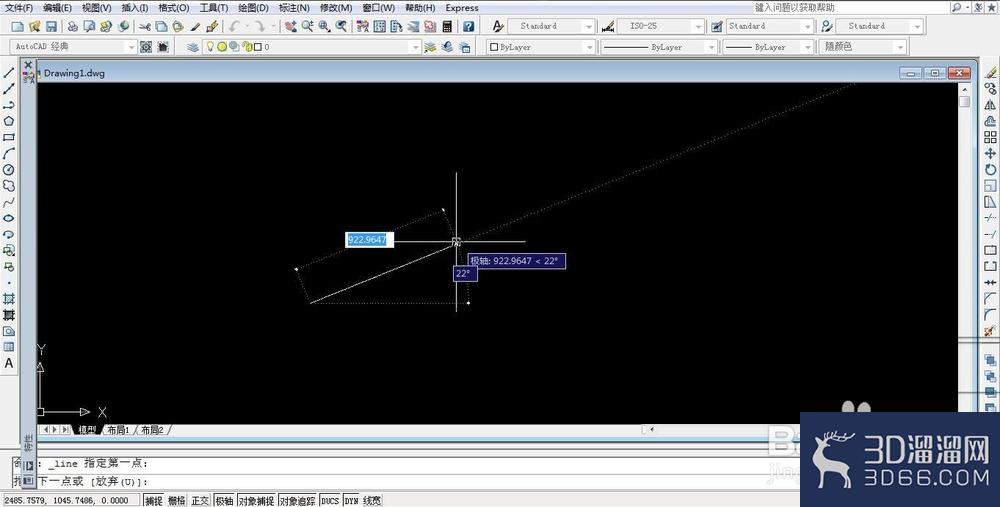The width and height of the screenshot is (1000, 507).
Task: Toggle 极轴 polar tracking in status bar
Action: click(x=224, y=501)
